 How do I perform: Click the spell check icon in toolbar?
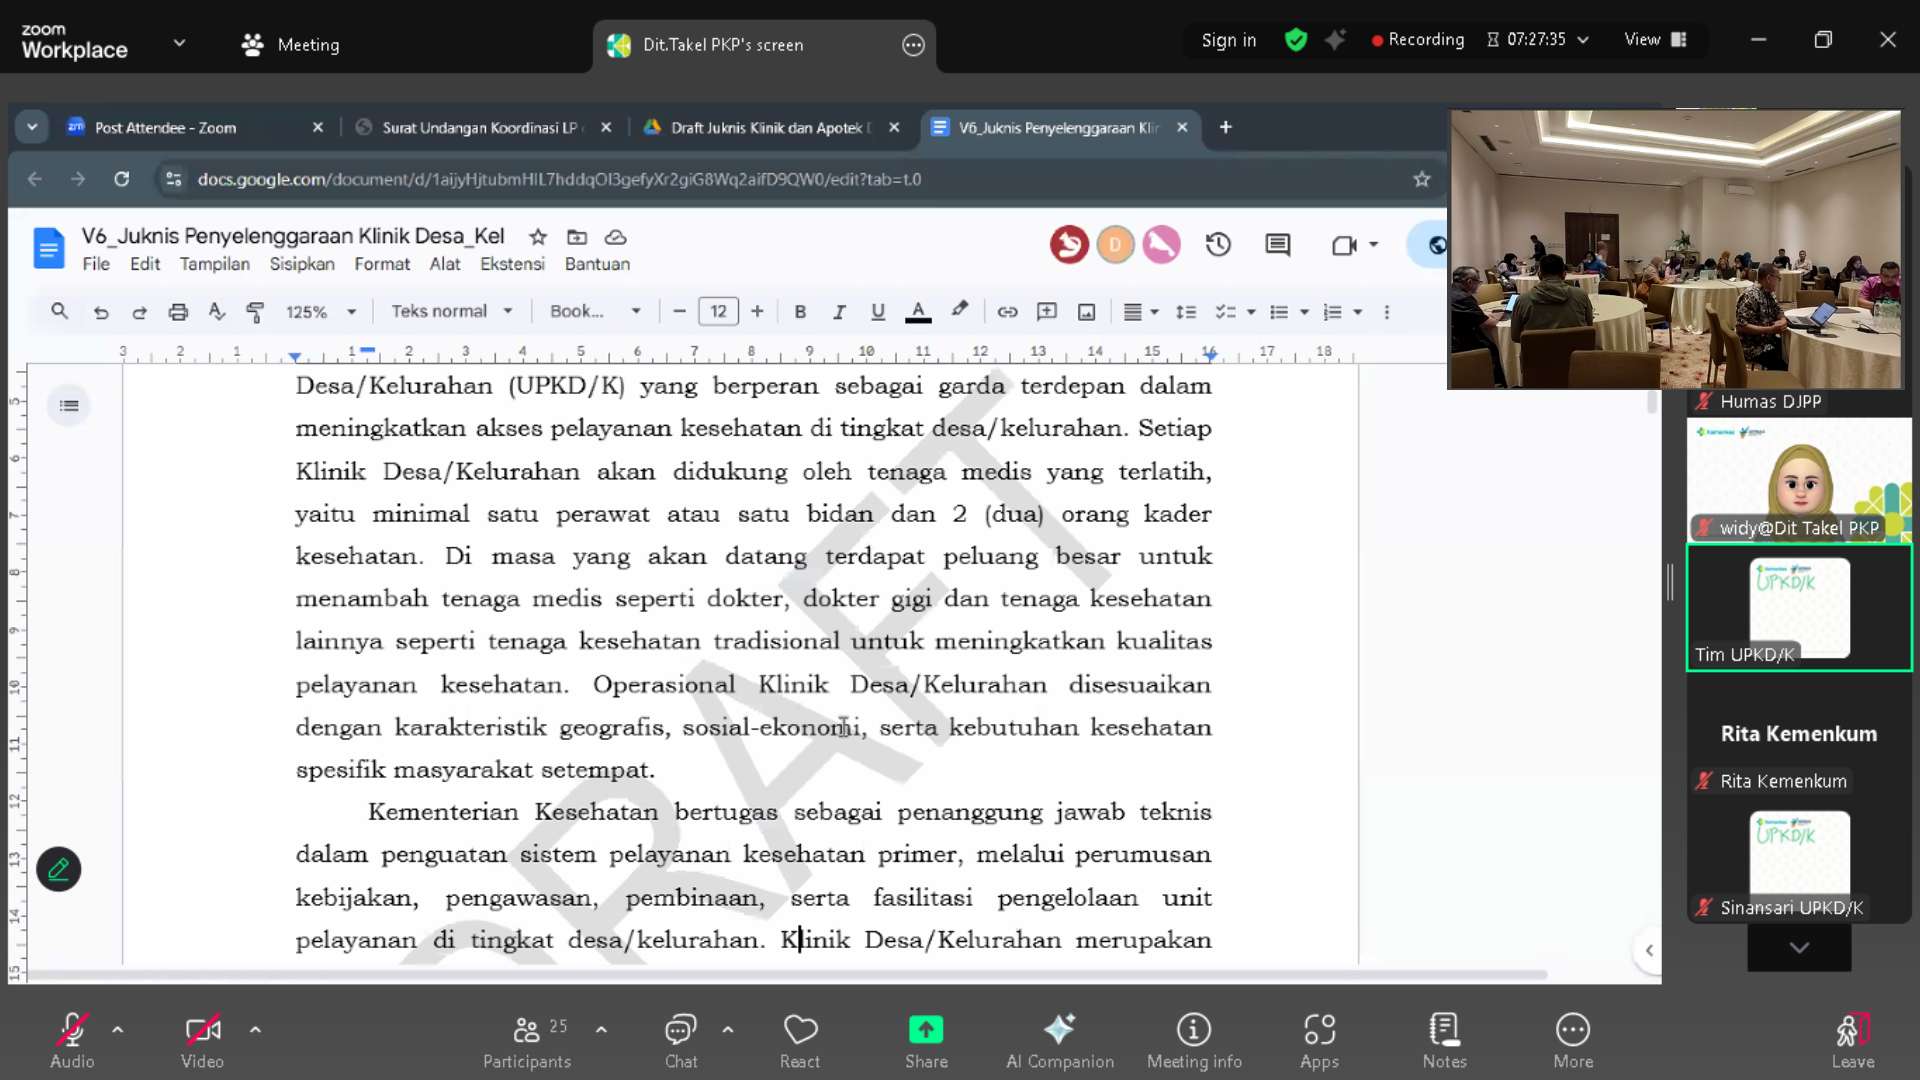pyautogui.click(x=216, y=312)
